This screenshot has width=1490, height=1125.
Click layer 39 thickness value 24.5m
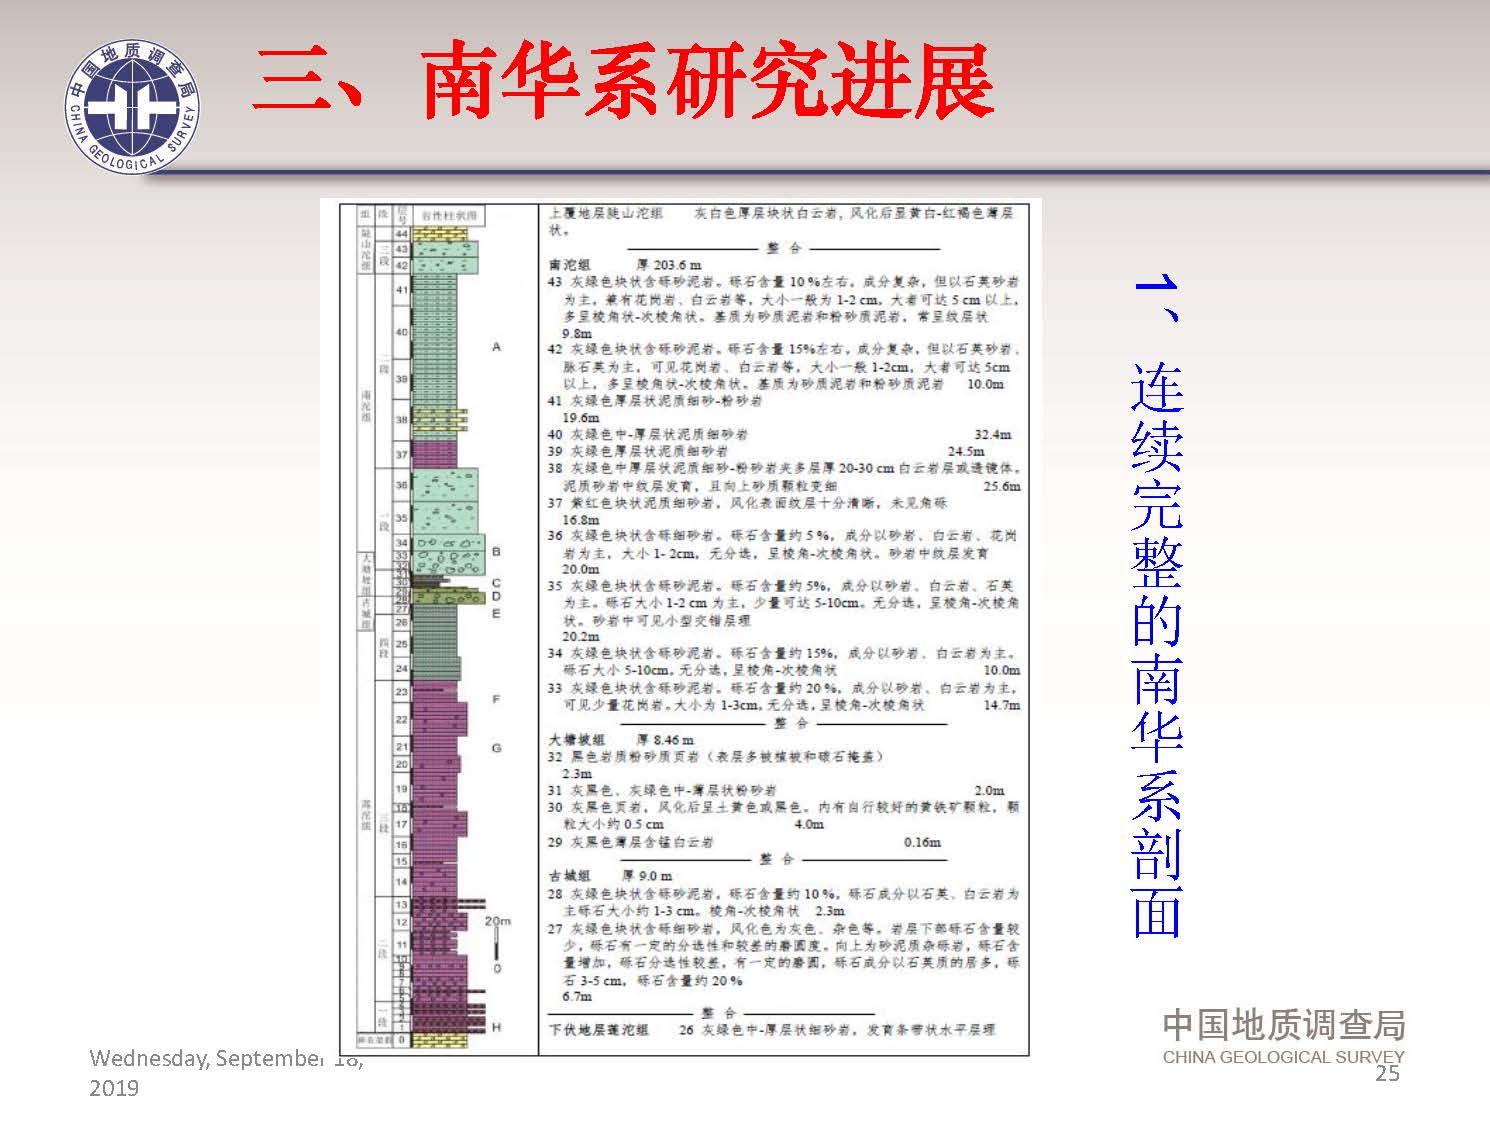pos(966,451)
